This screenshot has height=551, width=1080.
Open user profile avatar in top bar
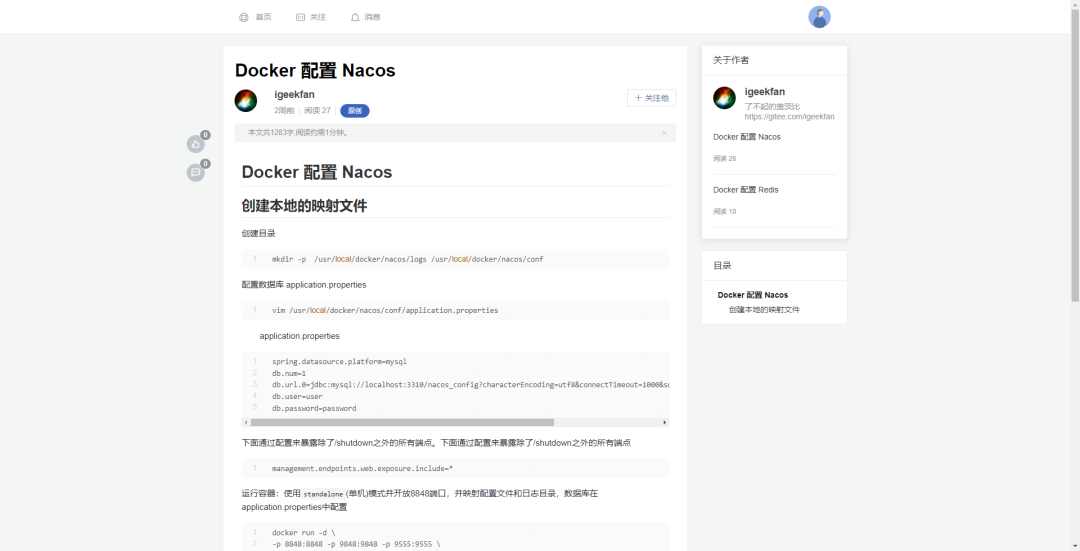[x=819, y=17]
